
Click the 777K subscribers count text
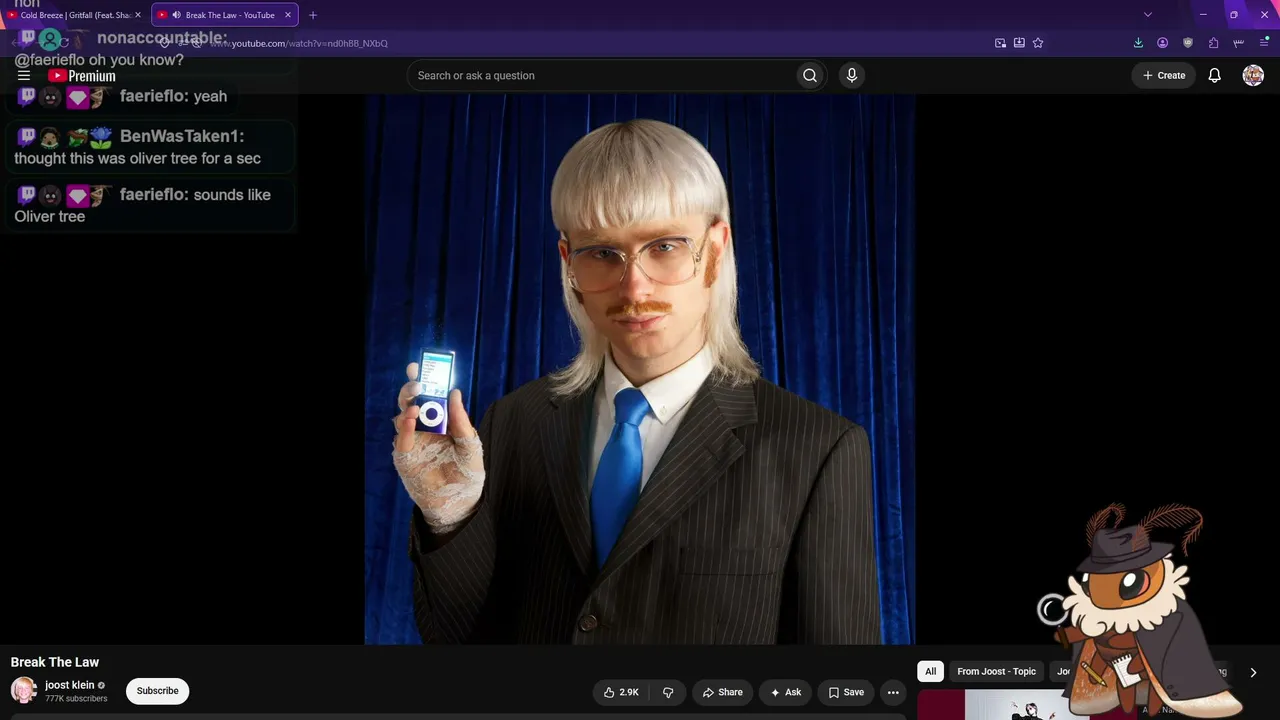click(x=76, y=699)
